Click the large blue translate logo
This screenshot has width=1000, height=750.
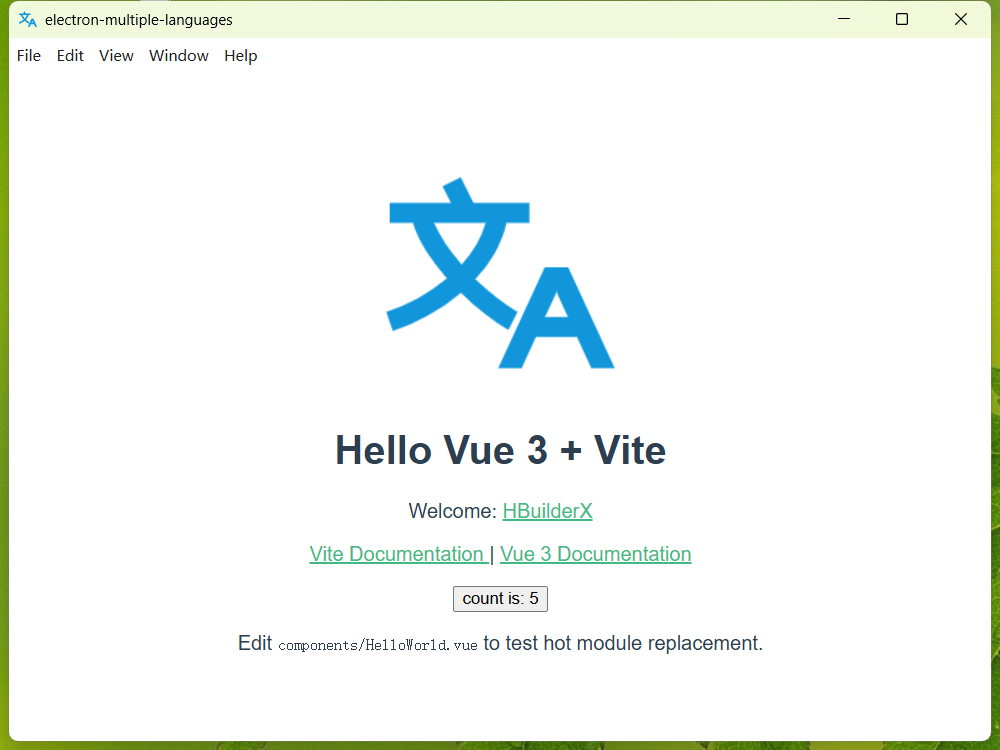point(501,273)
